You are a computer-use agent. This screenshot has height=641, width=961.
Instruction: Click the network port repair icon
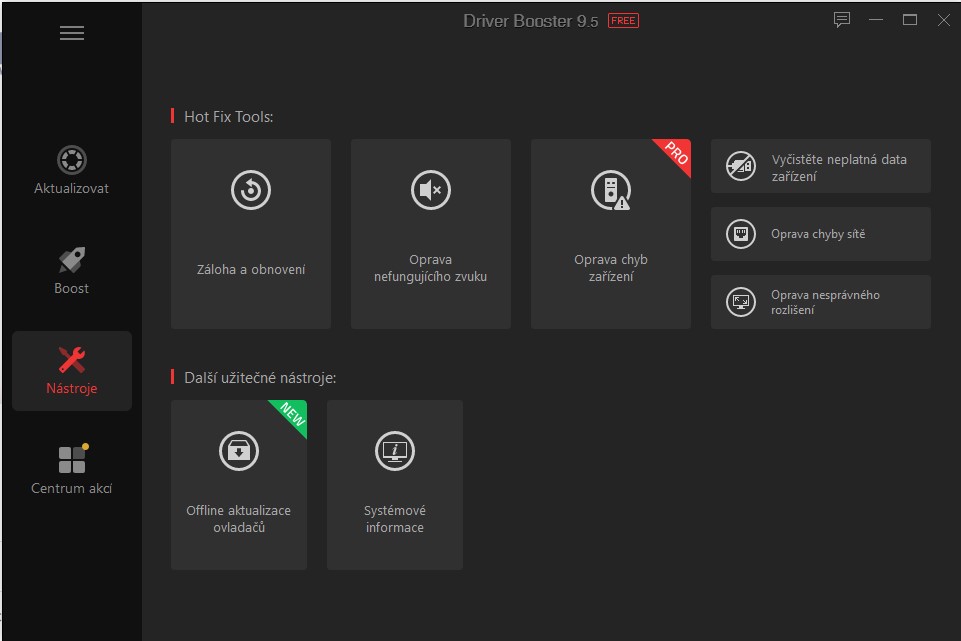click(741, 234)
